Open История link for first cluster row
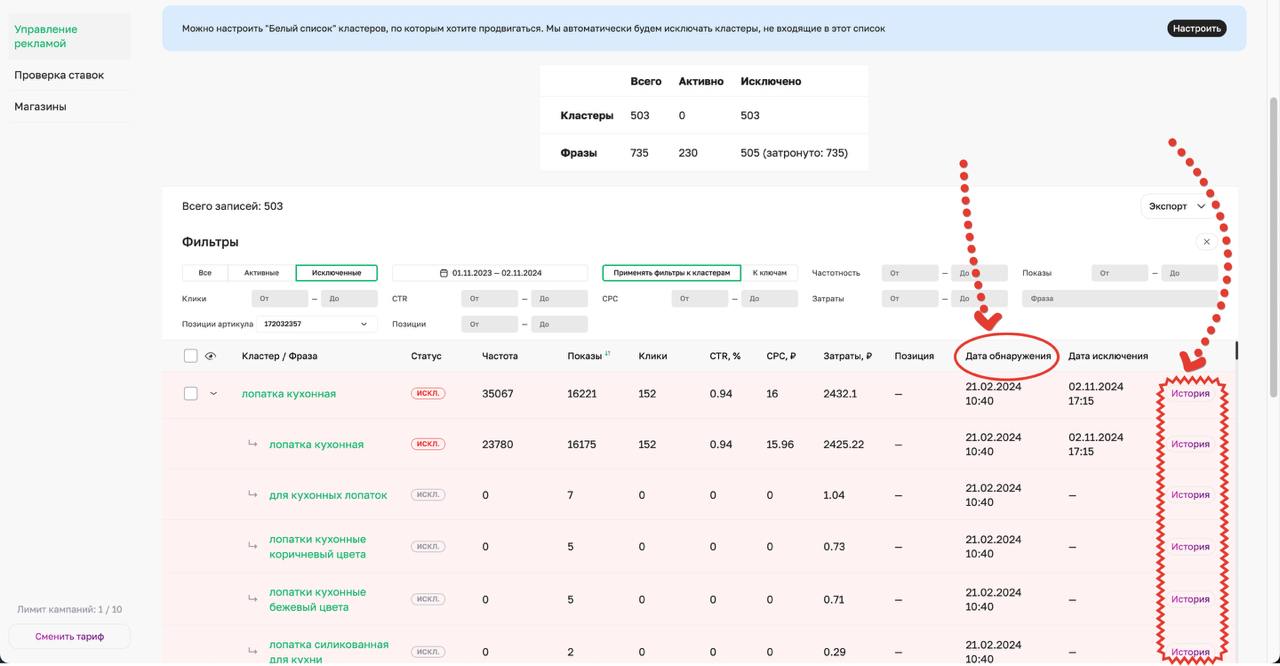1280x666 pixels. (1190, 393)
